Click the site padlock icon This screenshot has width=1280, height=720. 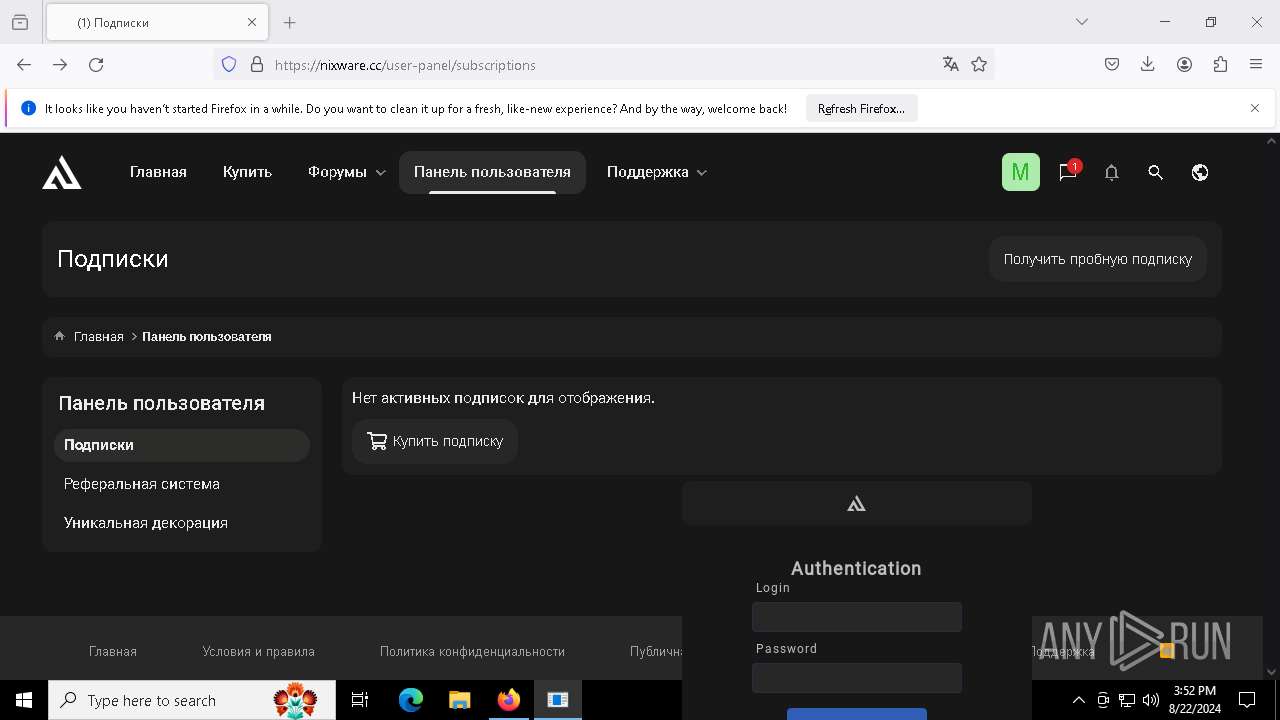click(257, 64)
